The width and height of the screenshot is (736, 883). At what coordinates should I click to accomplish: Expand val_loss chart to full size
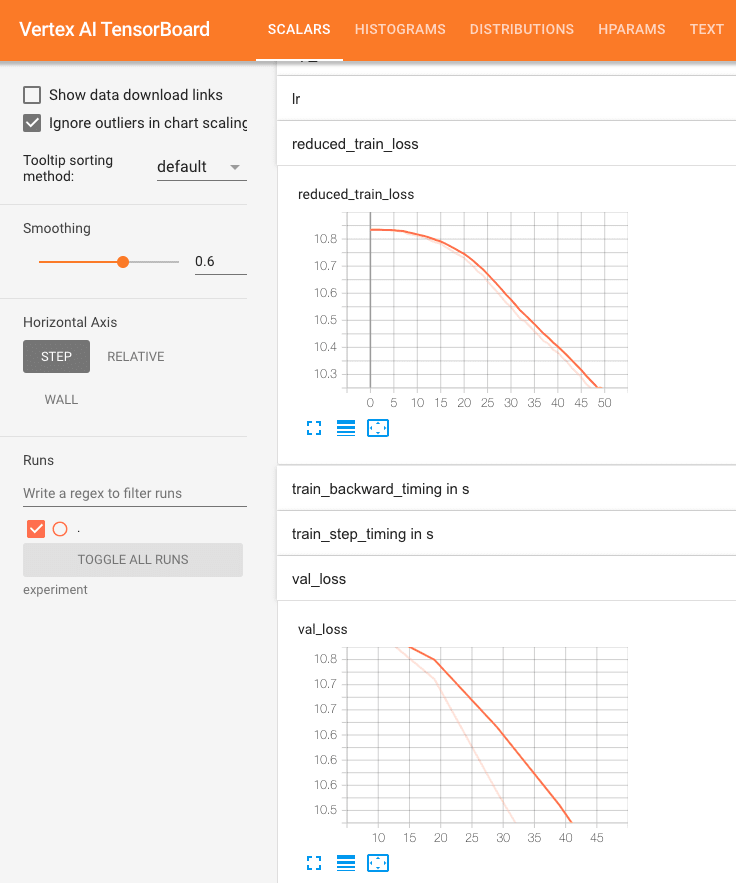pos(314,863)
